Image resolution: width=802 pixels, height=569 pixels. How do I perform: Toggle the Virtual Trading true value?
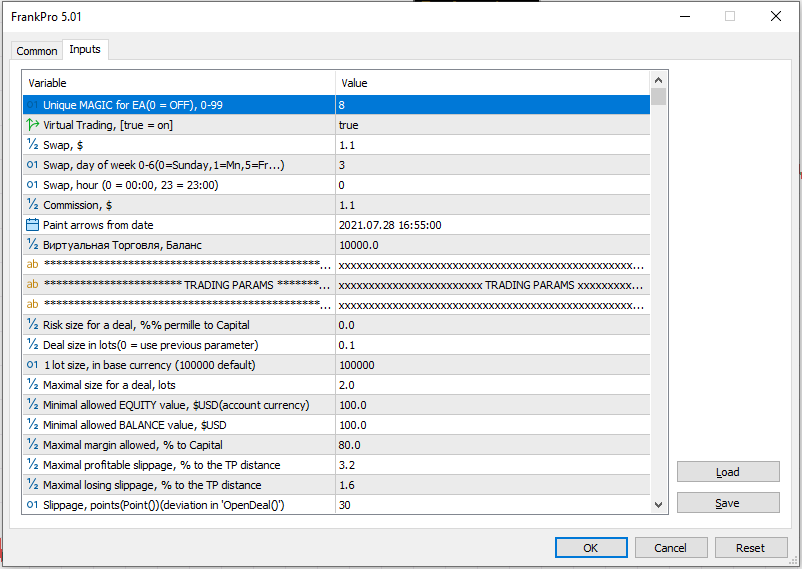[x=492, y=125]
